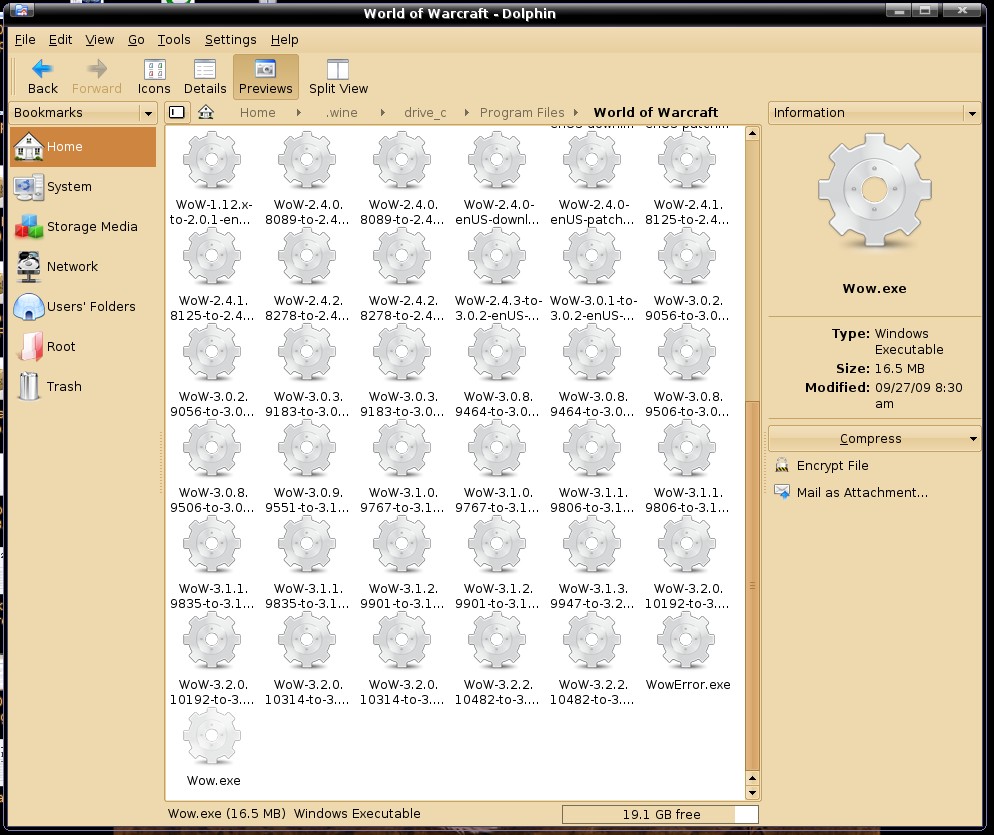Click the 16.5 MB size value in Information panel
This screenshot has width=994, height=835.
point(899,369)
